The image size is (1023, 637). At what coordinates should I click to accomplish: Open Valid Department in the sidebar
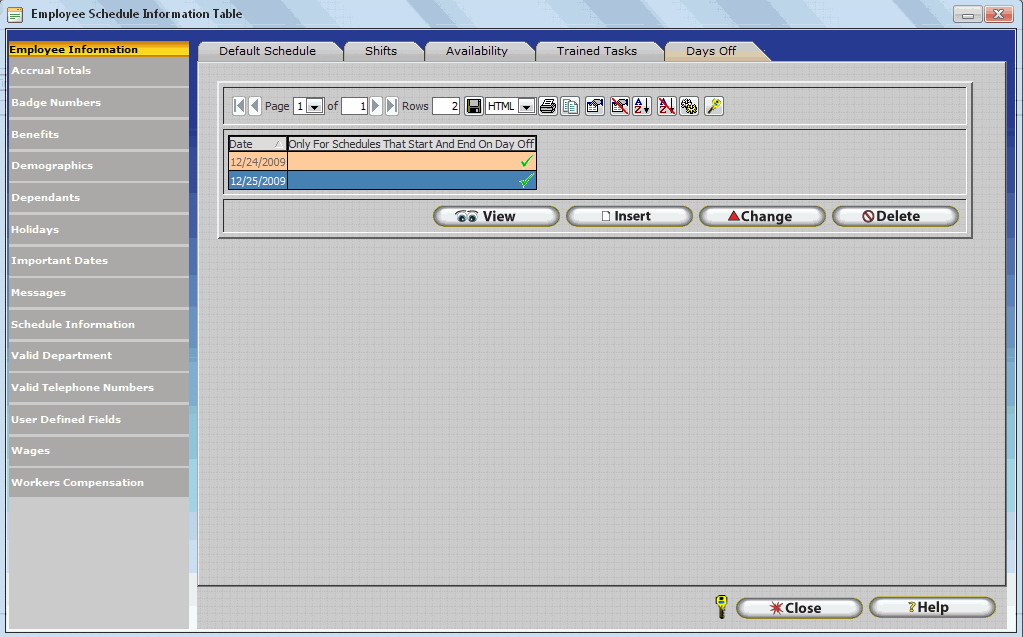tap(99, 356)
